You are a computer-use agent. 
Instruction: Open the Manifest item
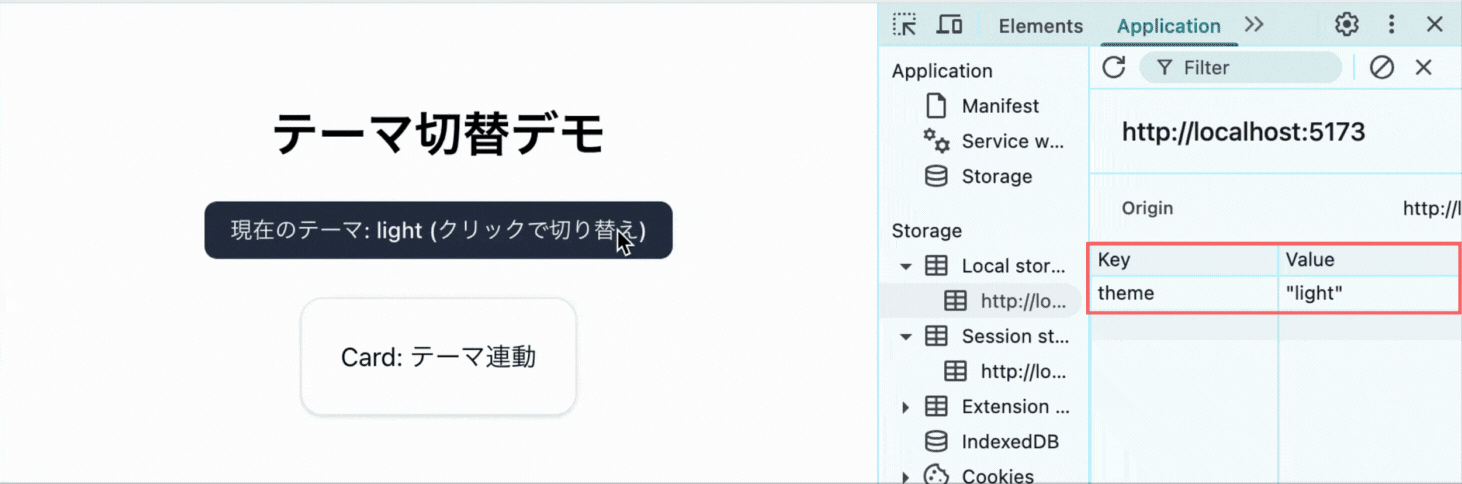click(999, 106)
